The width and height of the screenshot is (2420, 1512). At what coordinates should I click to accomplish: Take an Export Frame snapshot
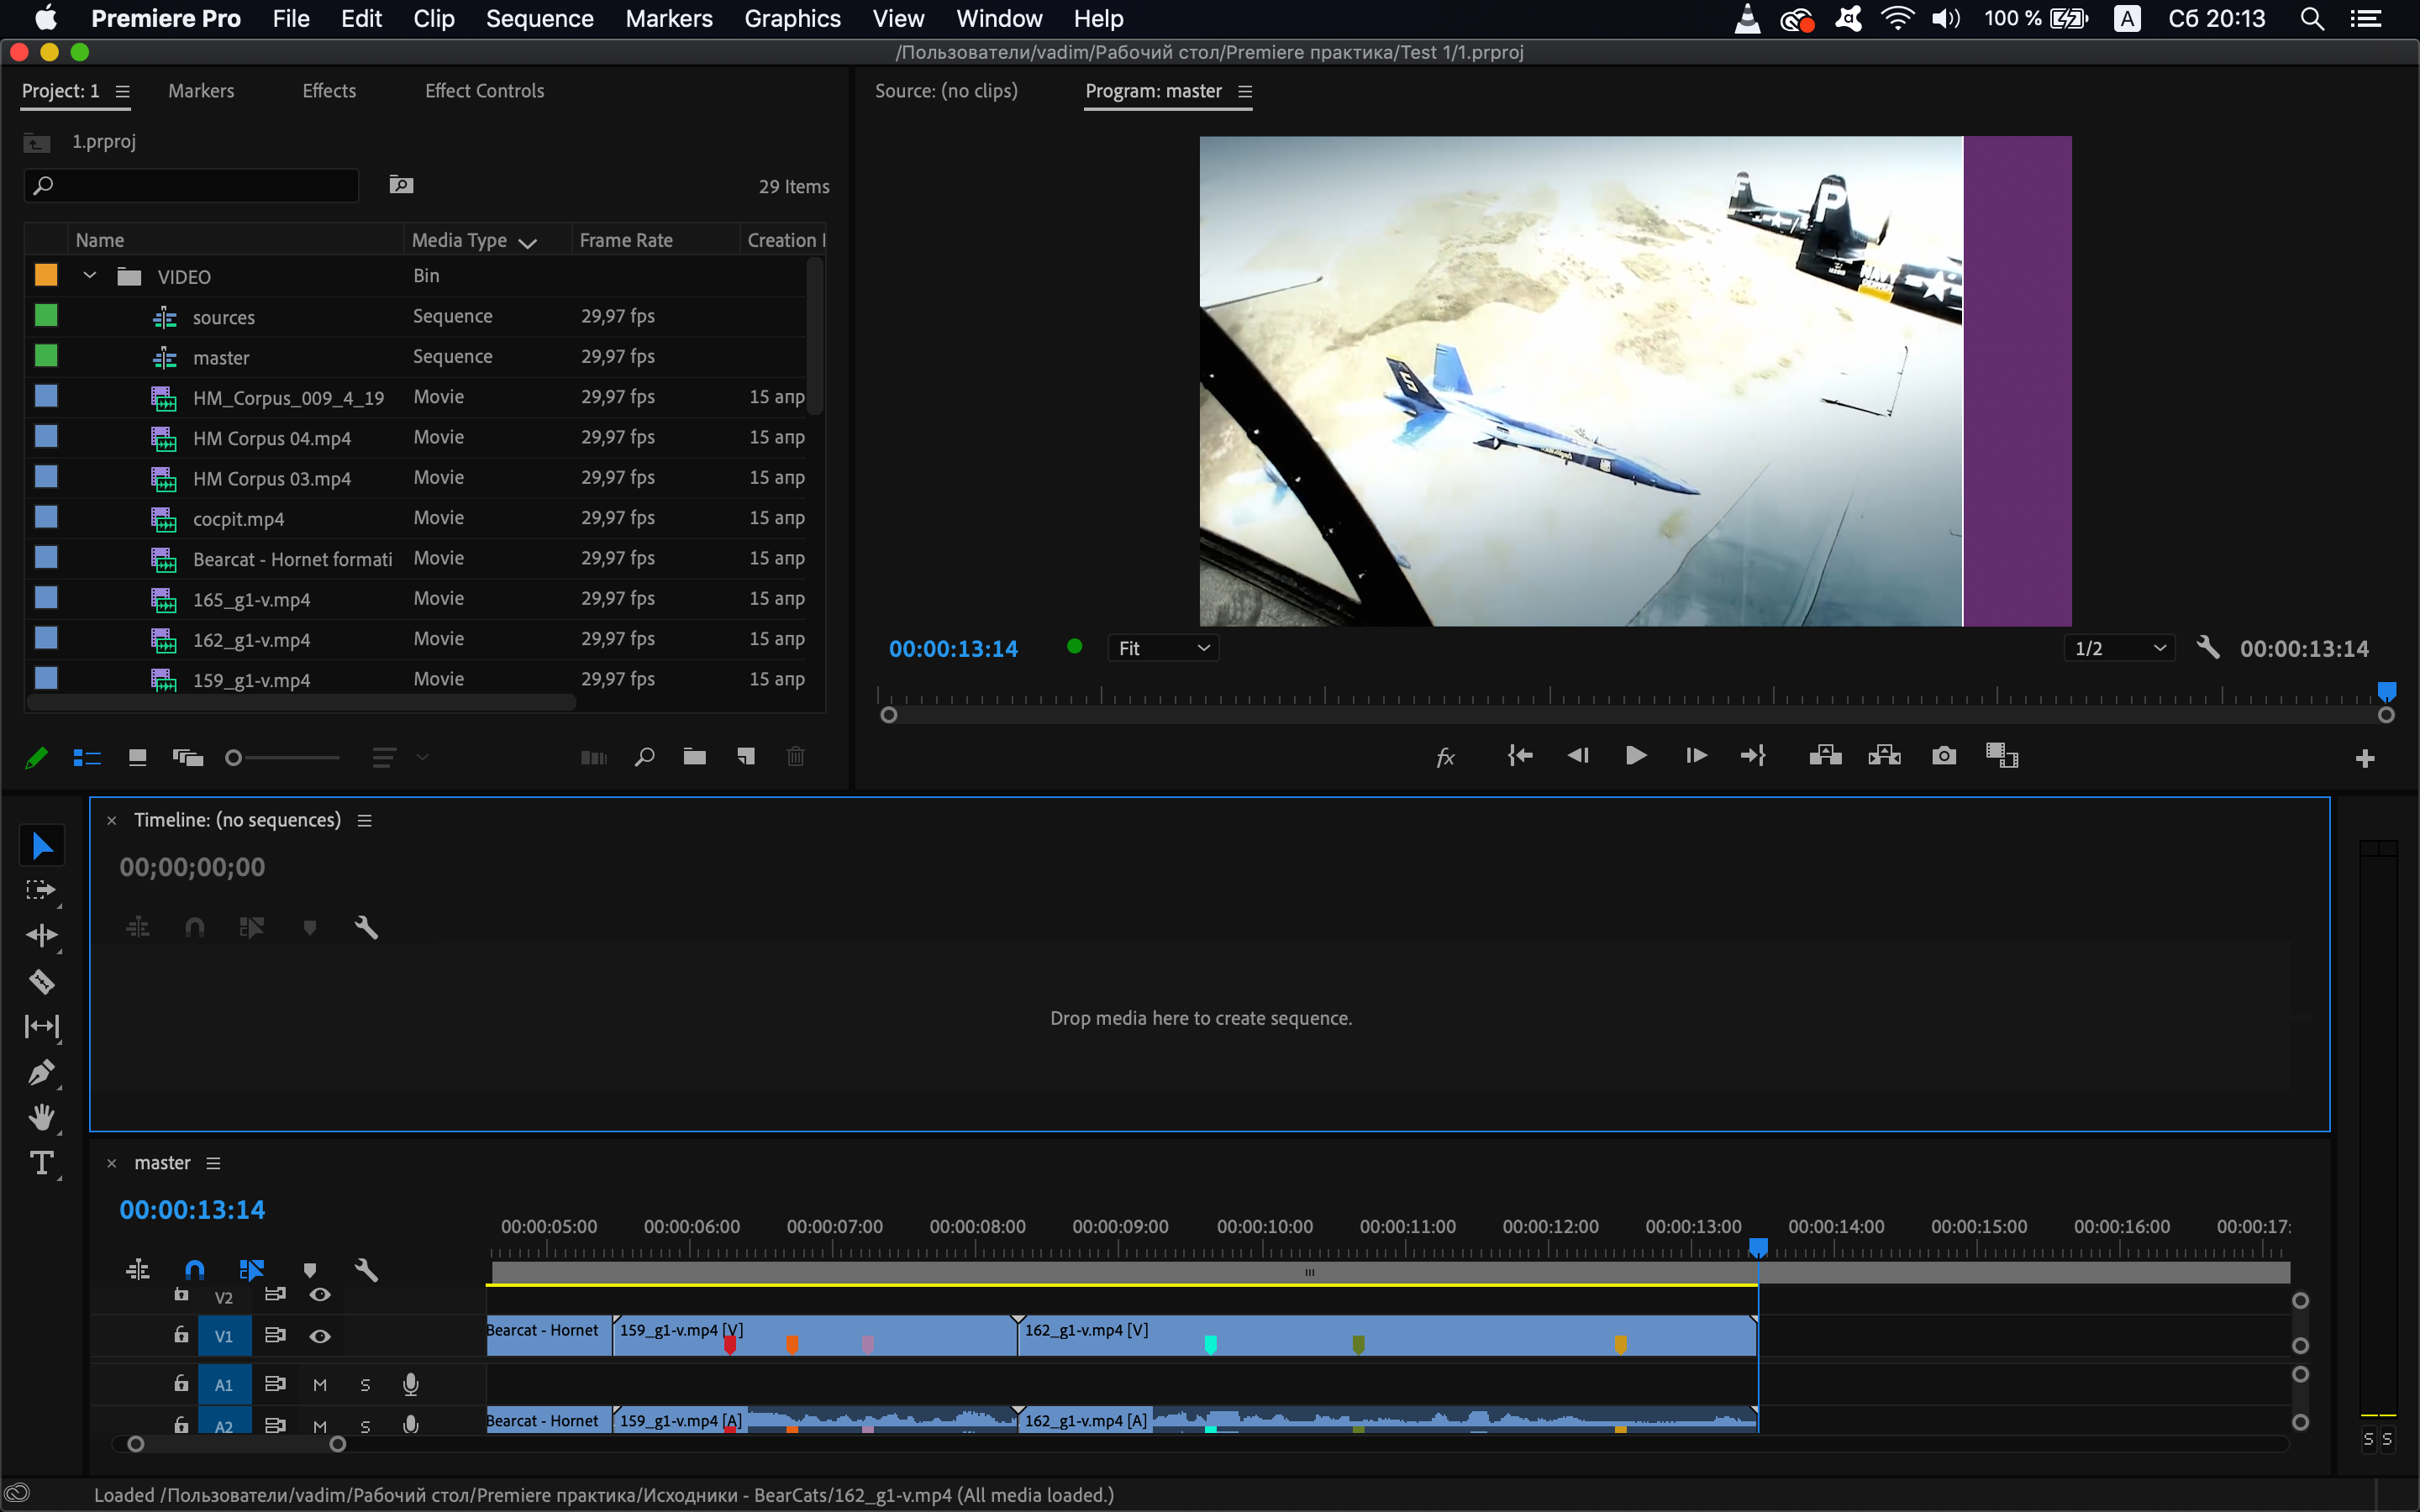click(1944, 756)
